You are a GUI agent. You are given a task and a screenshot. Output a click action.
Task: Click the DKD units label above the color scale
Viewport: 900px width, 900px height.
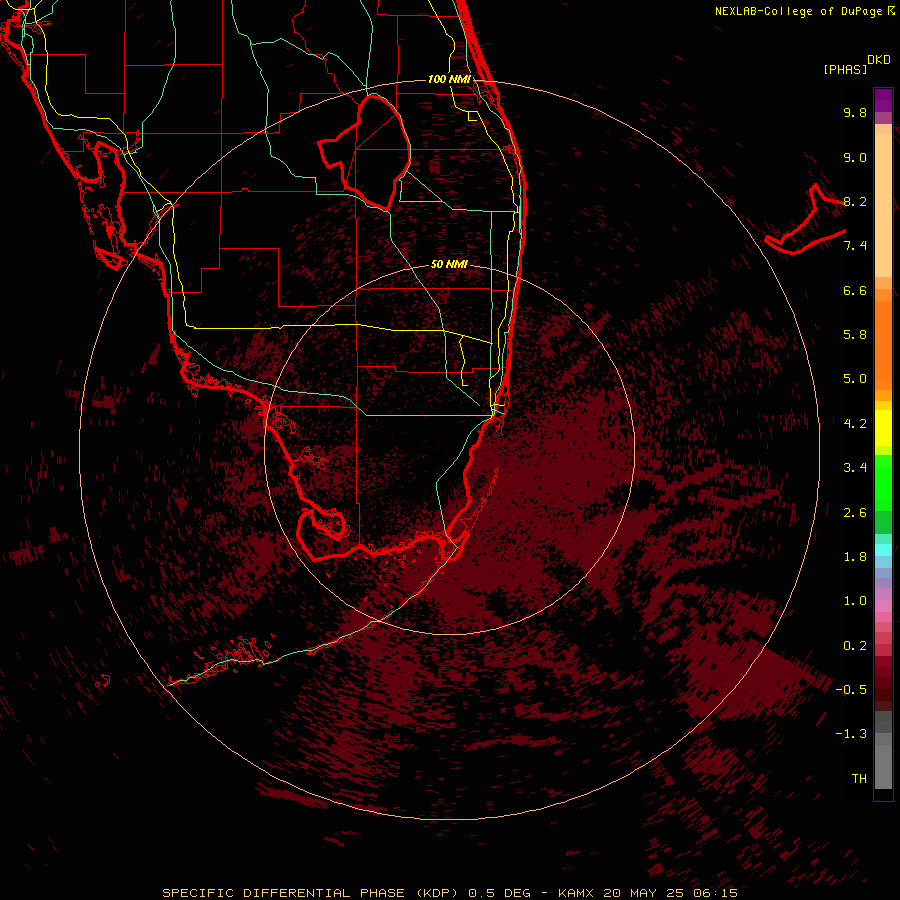879,60
